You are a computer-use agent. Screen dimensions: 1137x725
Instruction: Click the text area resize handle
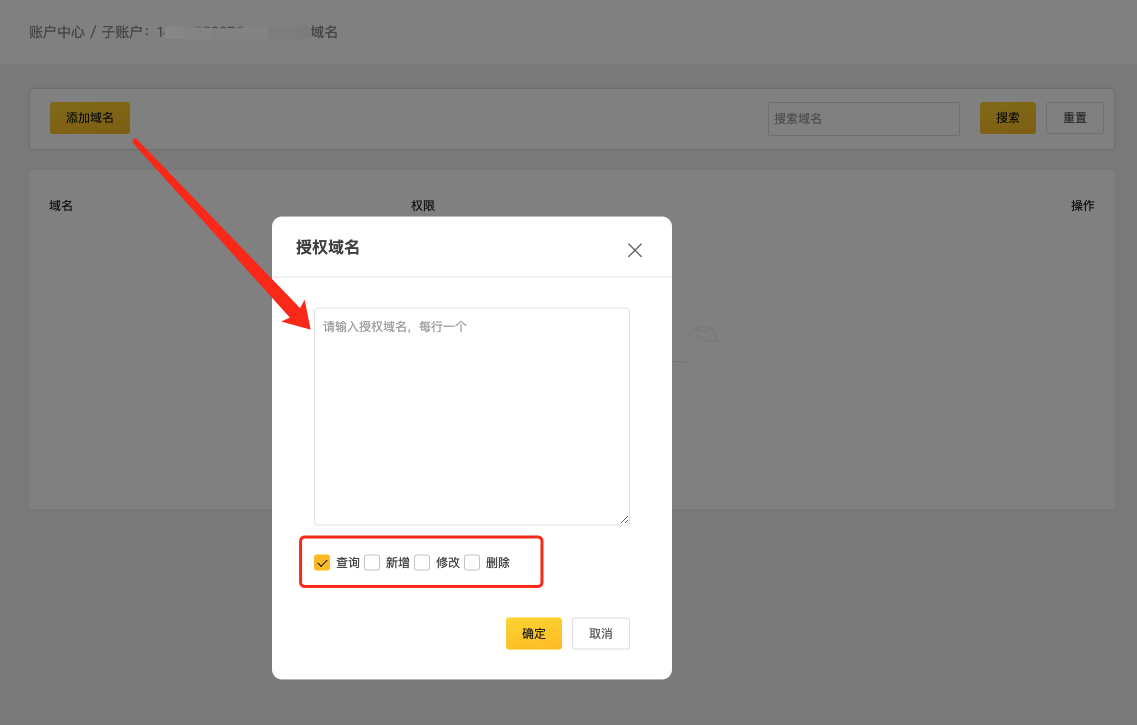click(x=624, y=519)
